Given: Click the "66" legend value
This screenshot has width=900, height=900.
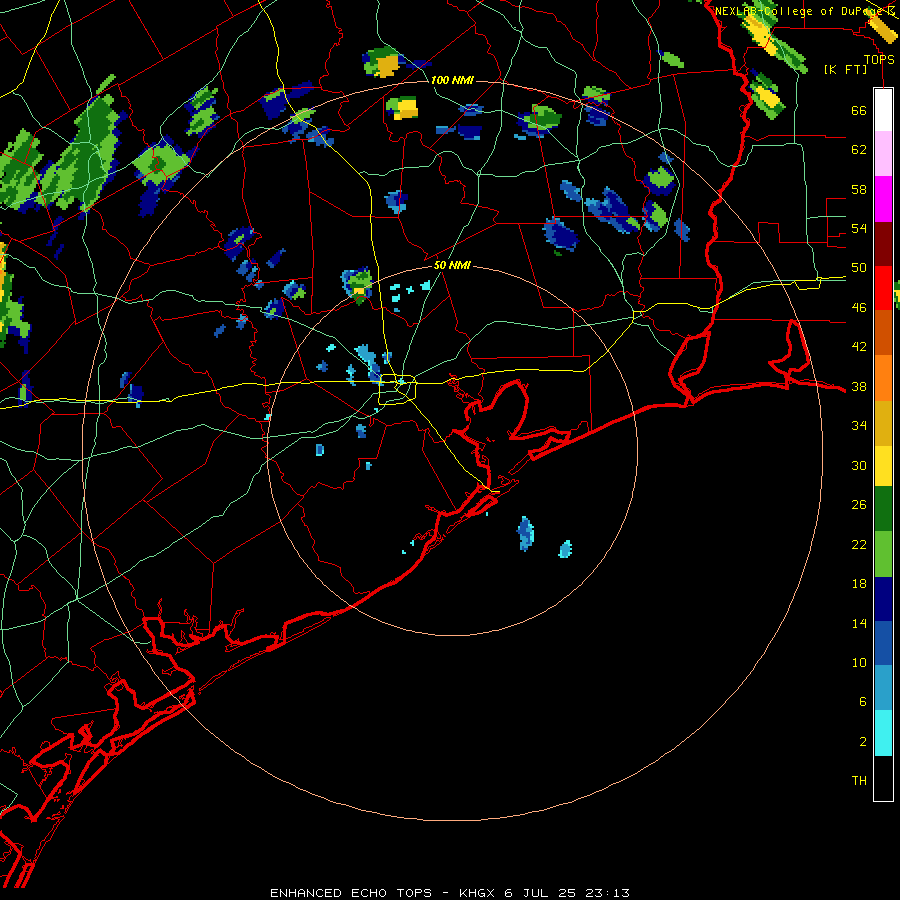Looking at the screenshot, I should (859, 110).
